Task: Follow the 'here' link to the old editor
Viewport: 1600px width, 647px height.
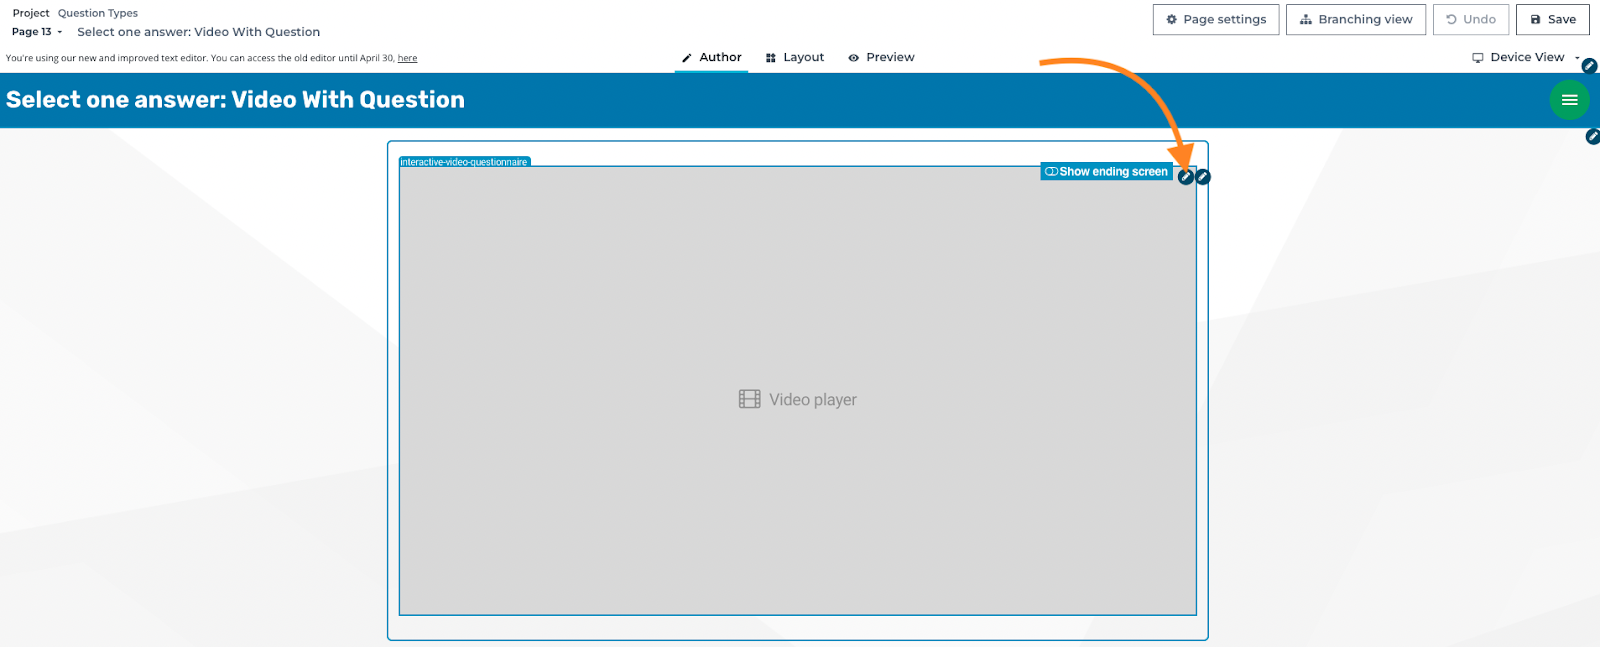Action: (x=407, y=58)
